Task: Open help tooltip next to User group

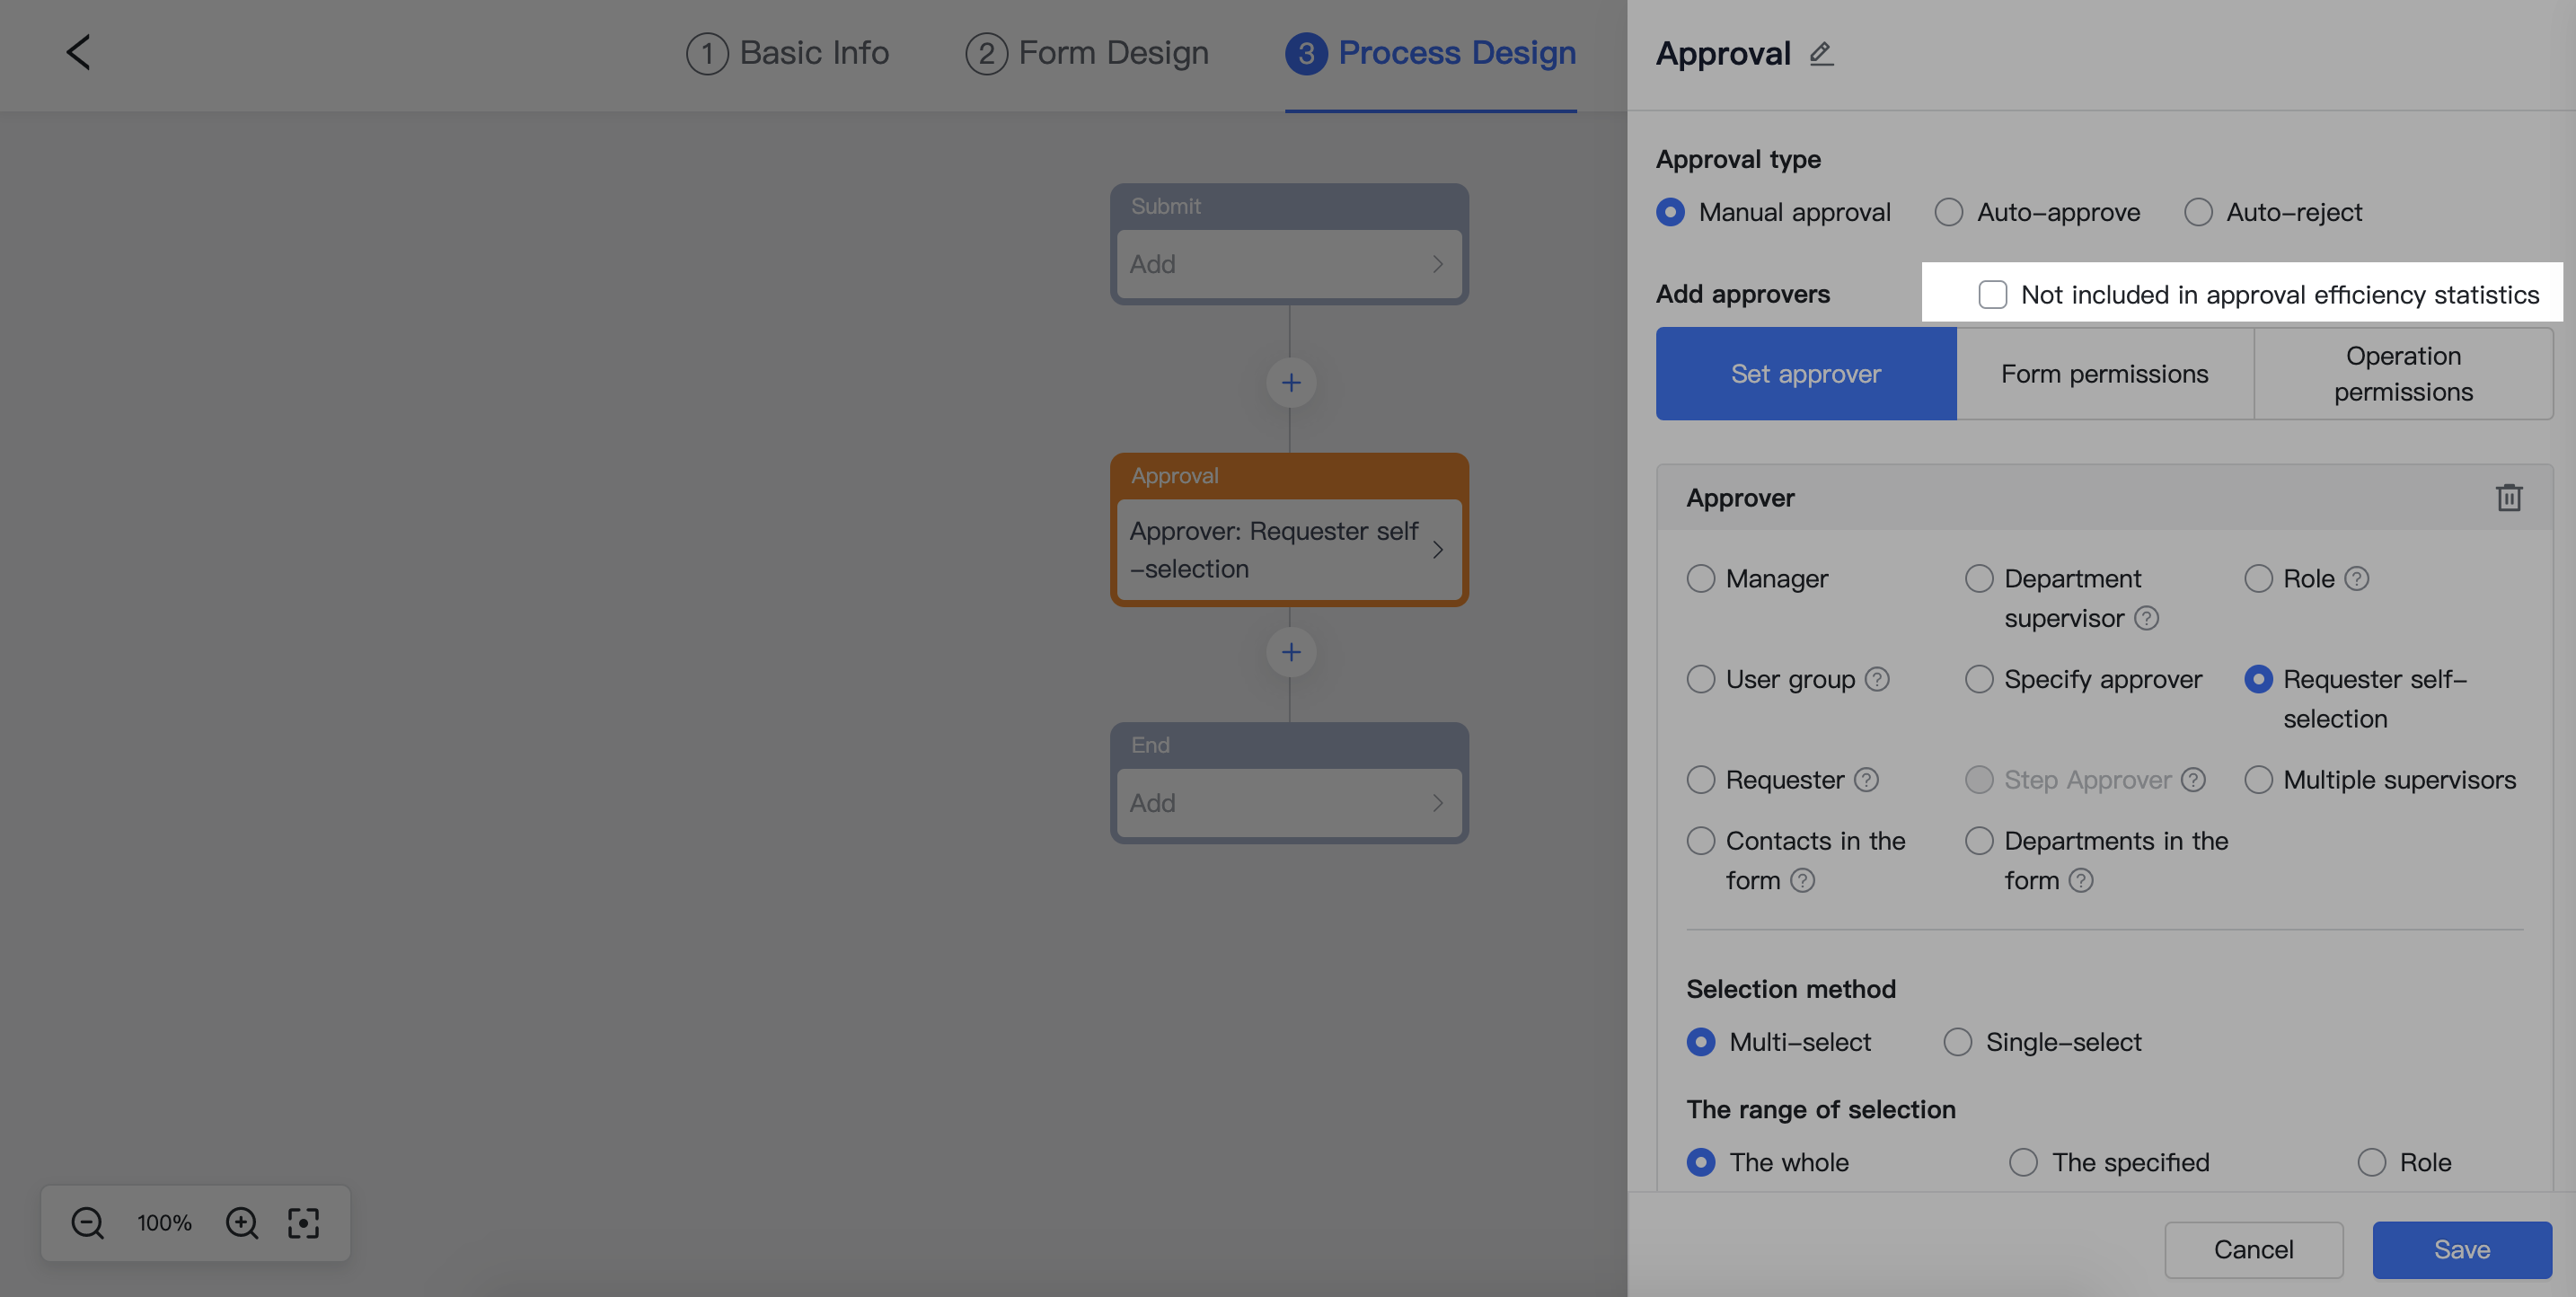Action: (1877, 679)
